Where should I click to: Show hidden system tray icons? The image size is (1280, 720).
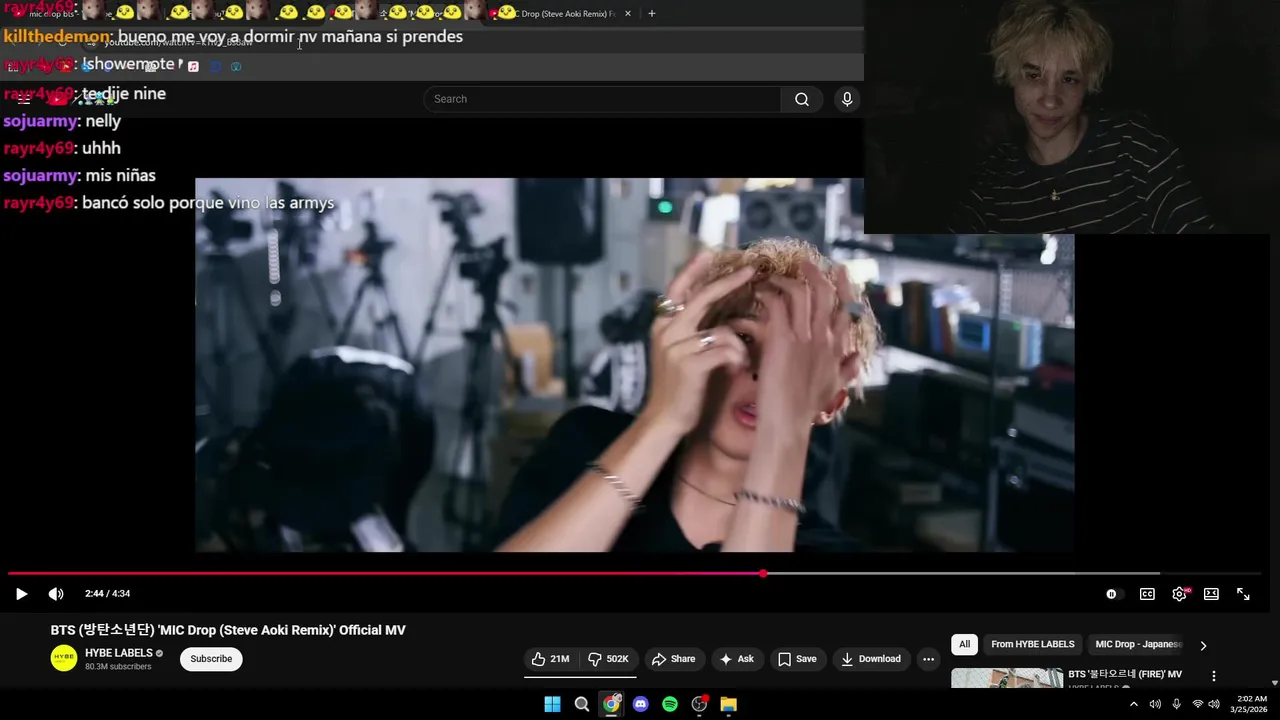pos(1133,704)
